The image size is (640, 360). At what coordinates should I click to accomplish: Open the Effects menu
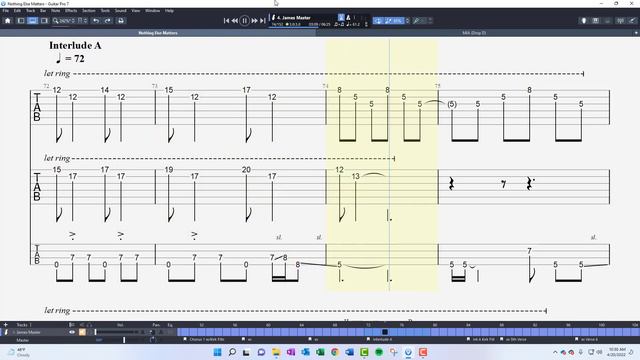tap(71, 11)
